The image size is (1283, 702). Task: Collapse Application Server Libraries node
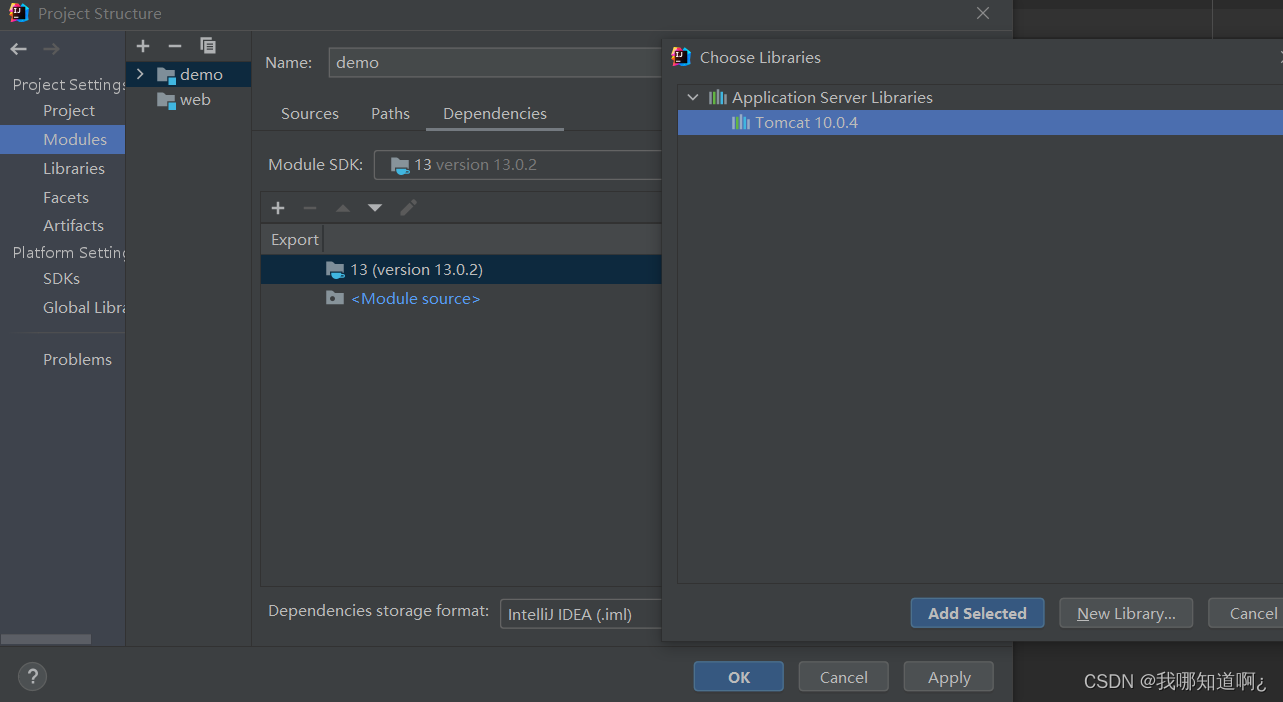coord(693,97)
